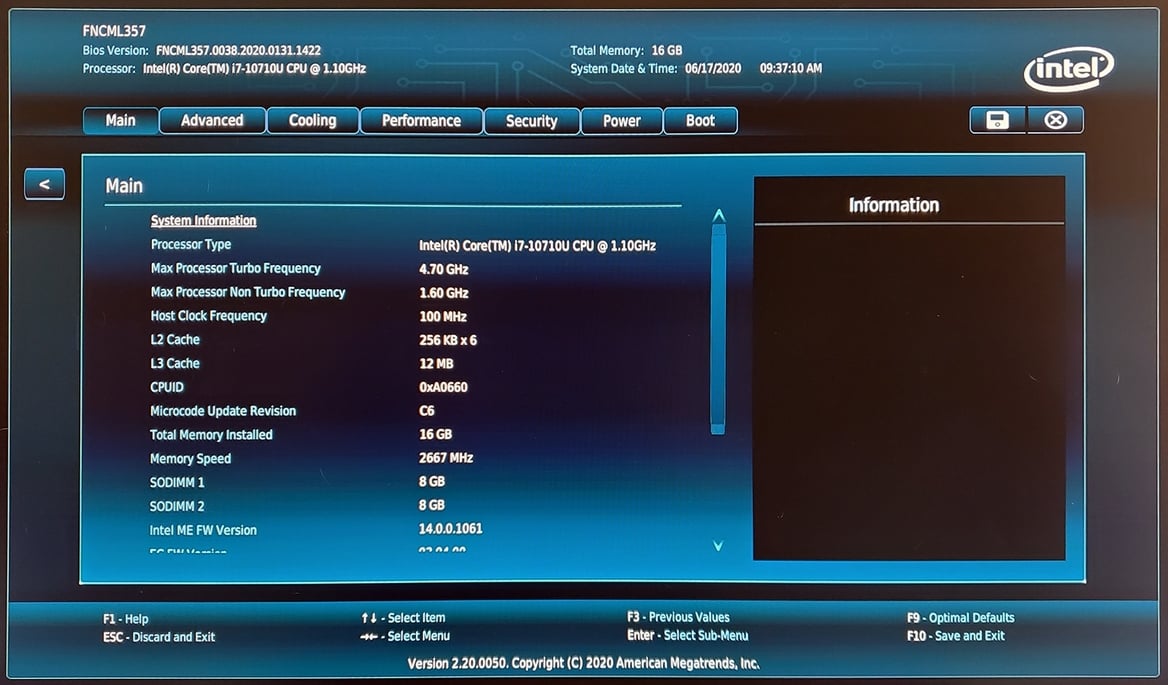This screenshot has width=1168, height=685.
Task: Click the vertical scrollbar thumb
Action: (x=718, y=328)
